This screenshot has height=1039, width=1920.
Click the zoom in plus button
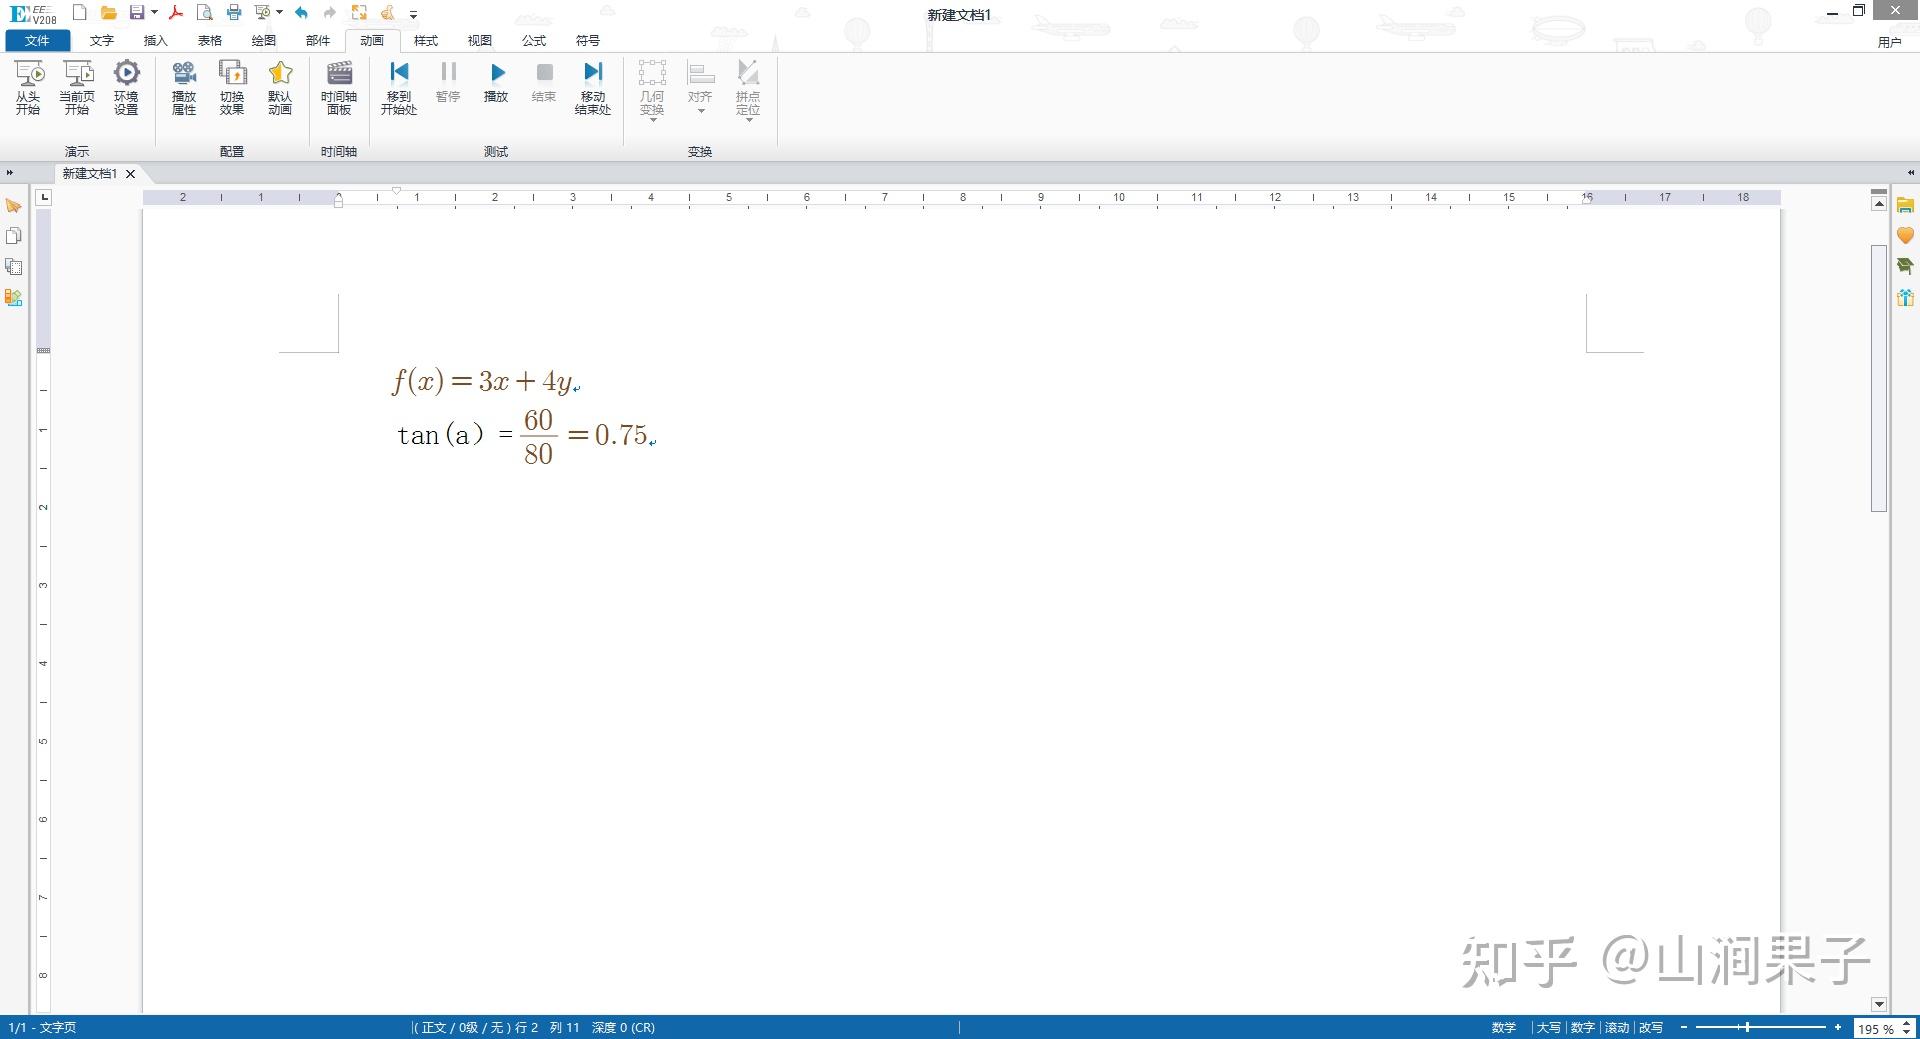1838,1027
